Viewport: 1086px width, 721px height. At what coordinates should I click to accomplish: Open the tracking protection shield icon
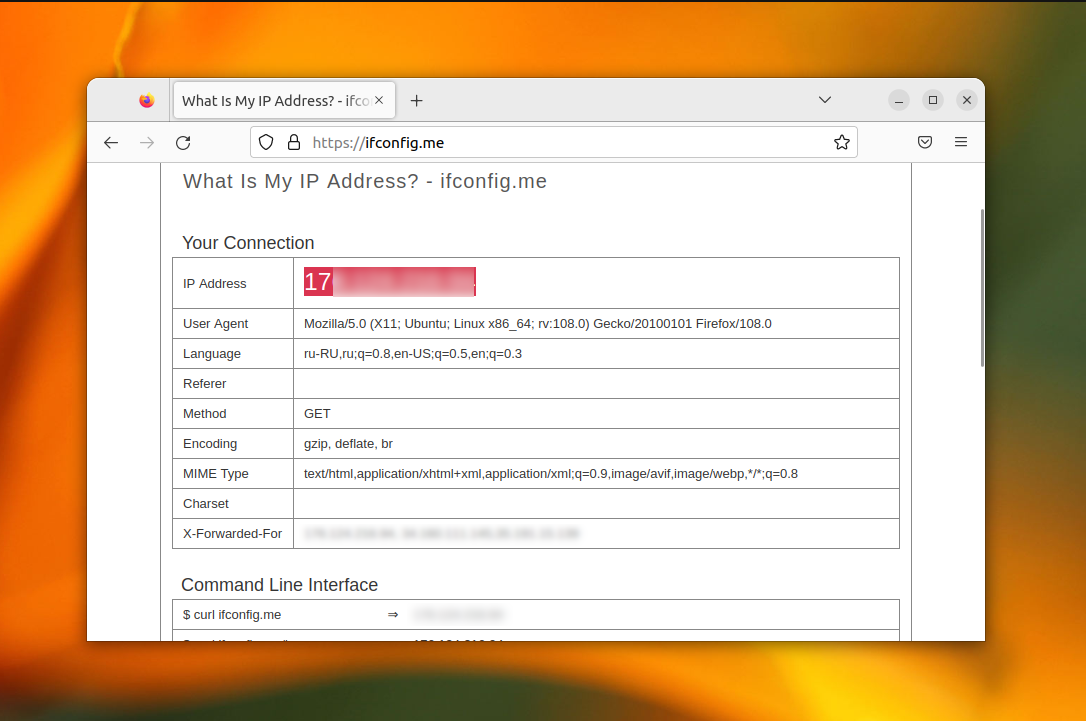(x=266, y=143)
